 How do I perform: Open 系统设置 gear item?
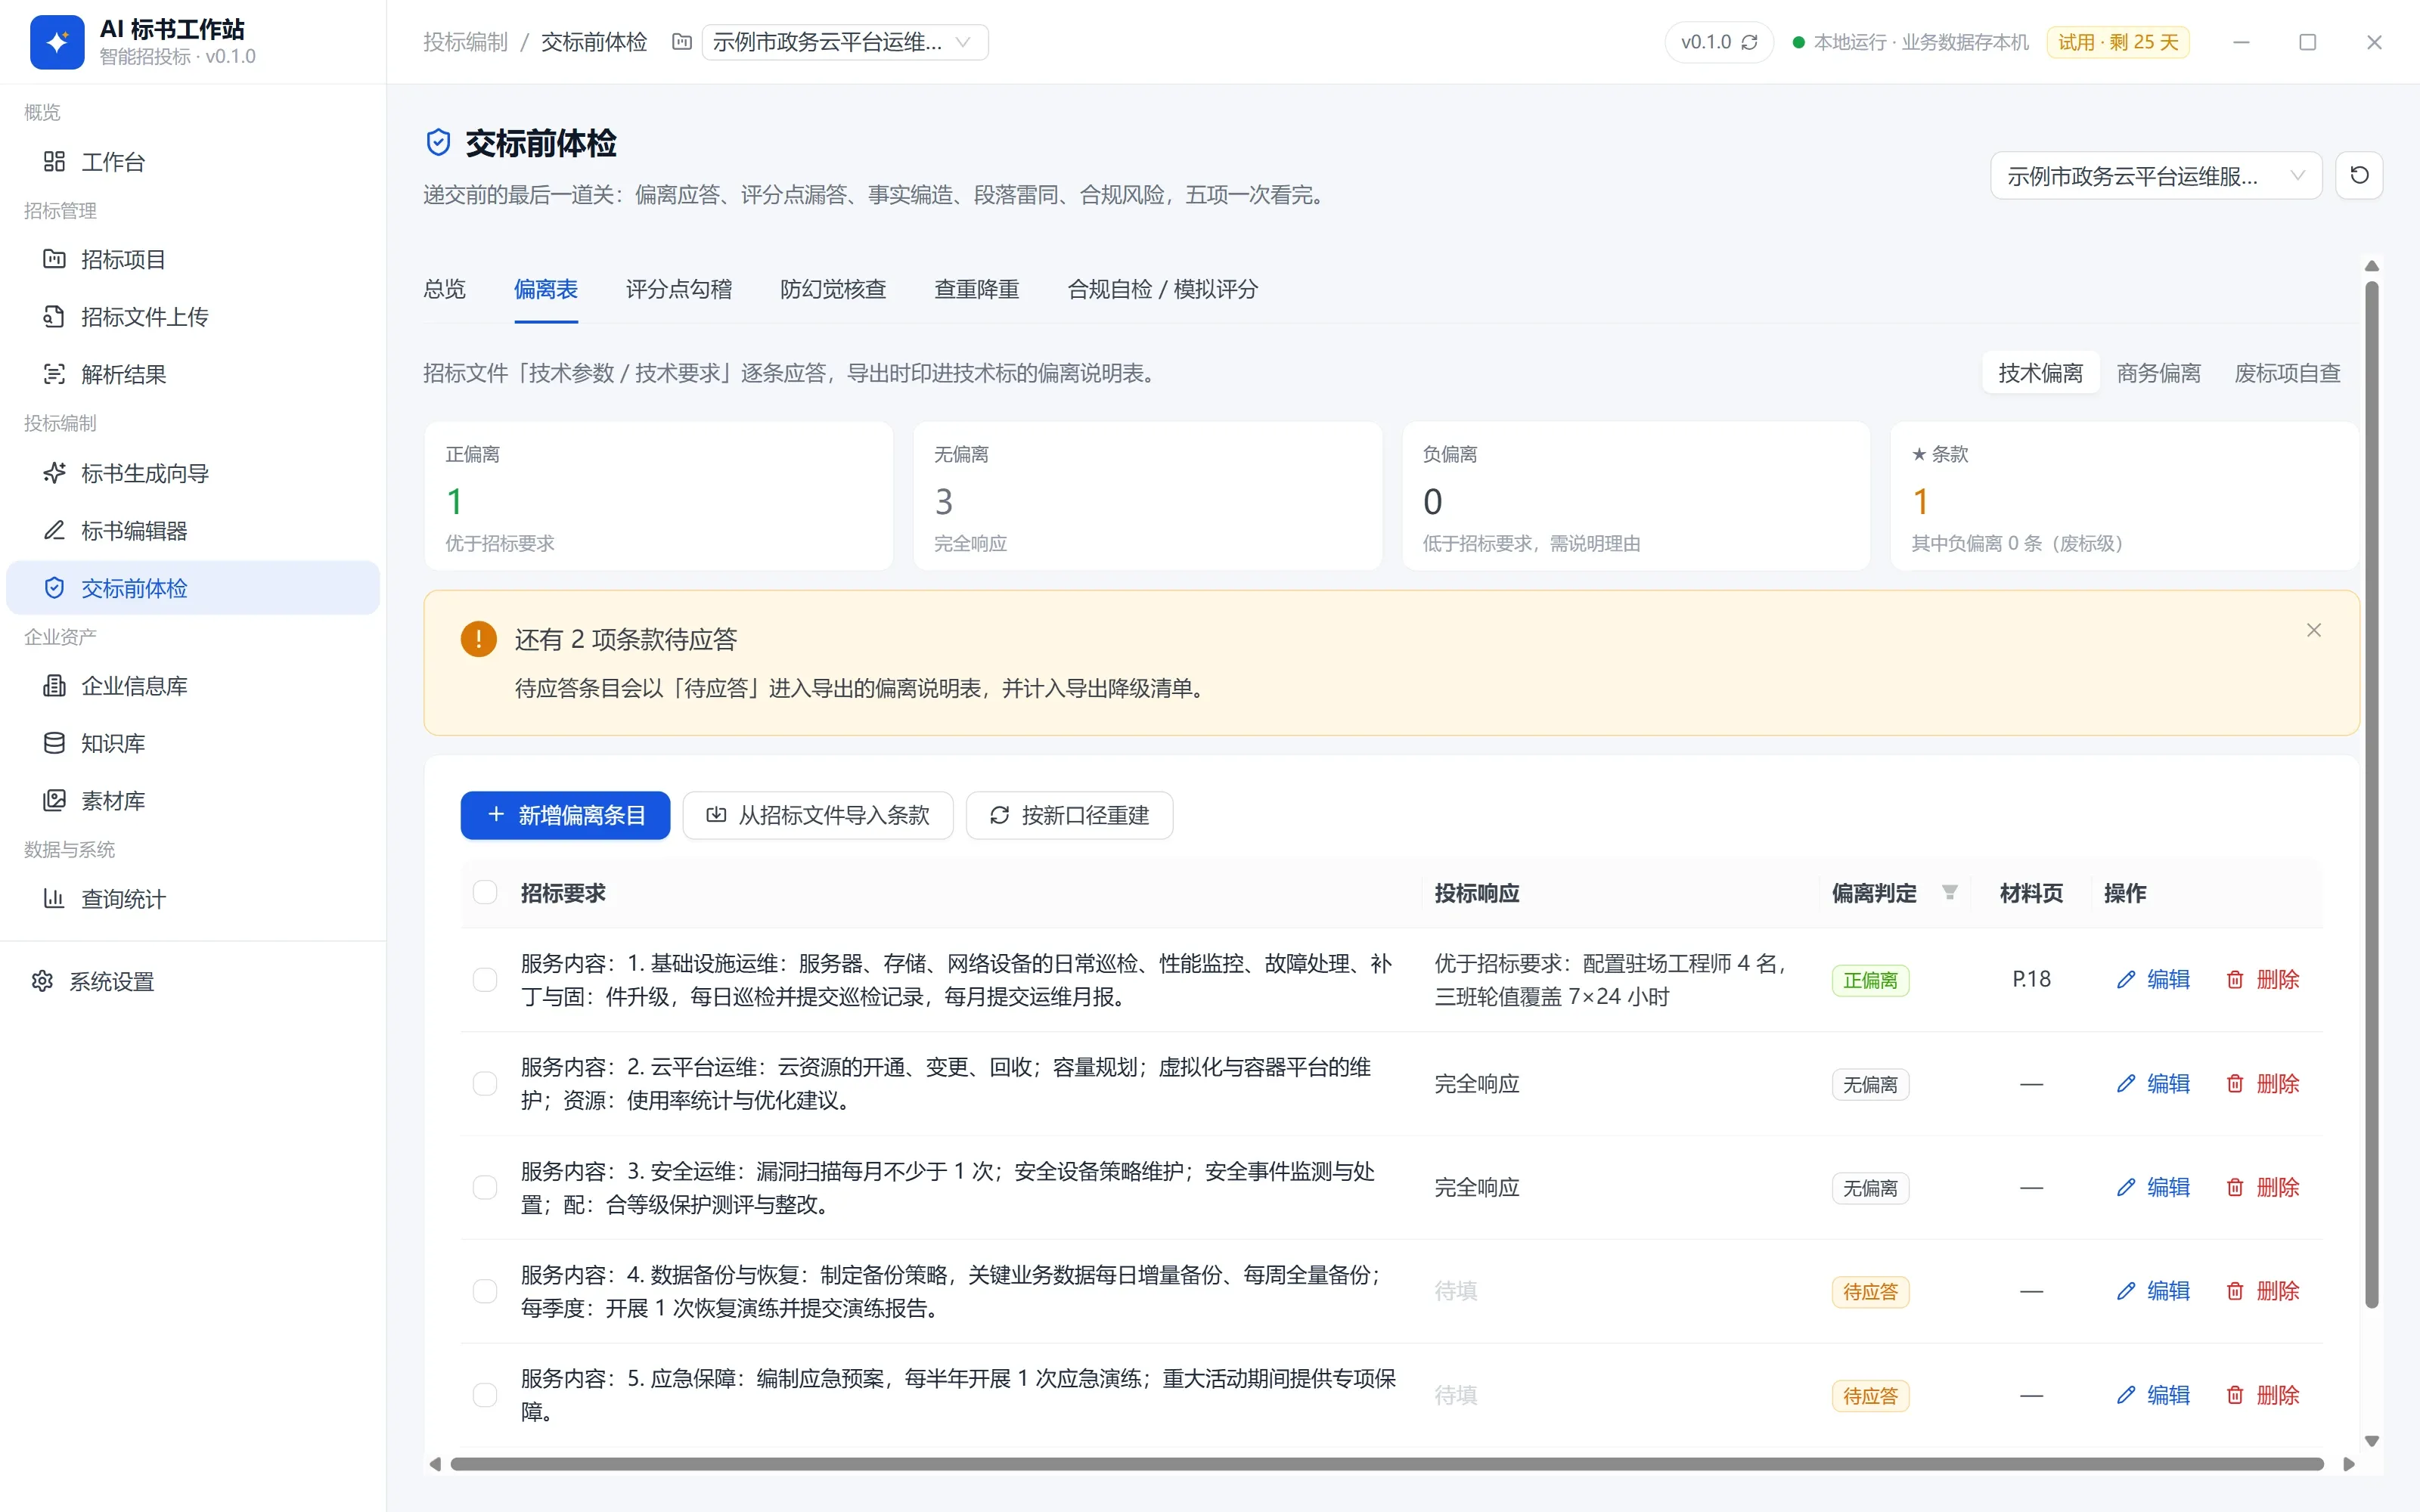pos(193,982)
